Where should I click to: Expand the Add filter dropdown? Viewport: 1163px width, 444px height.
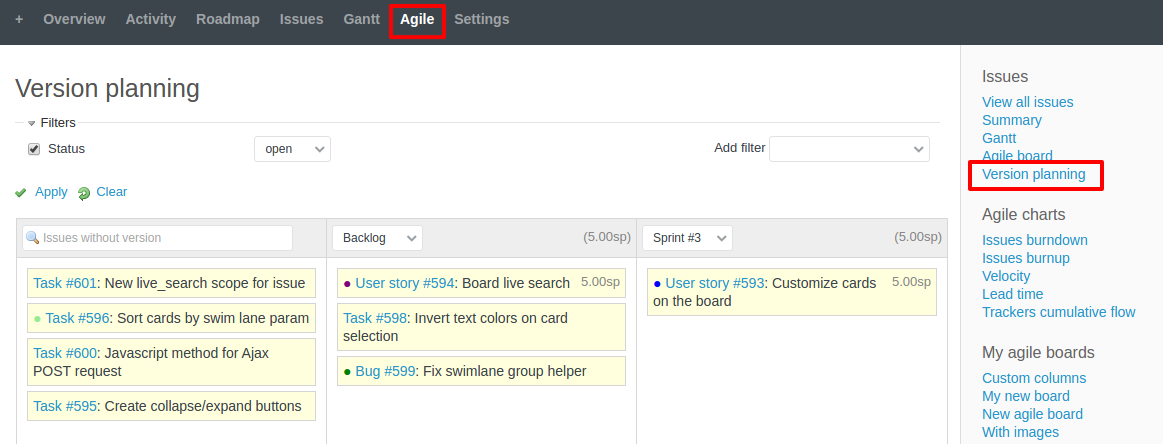click(848, 149)
